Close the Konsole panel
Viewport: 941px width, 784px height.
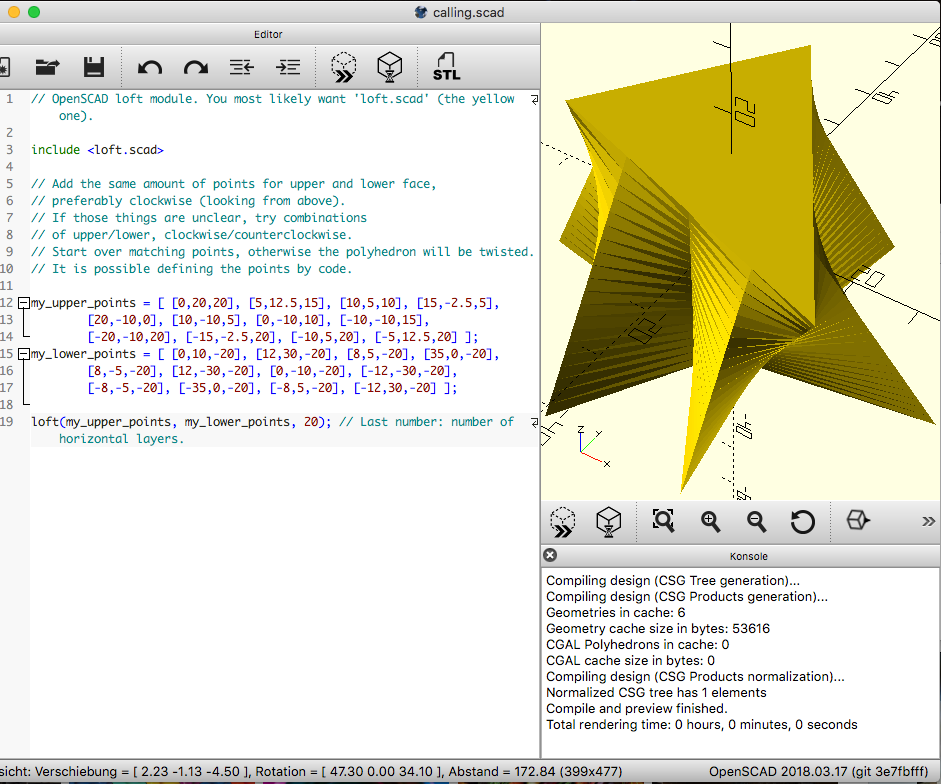pyautogui.click(x=550, y=555)
